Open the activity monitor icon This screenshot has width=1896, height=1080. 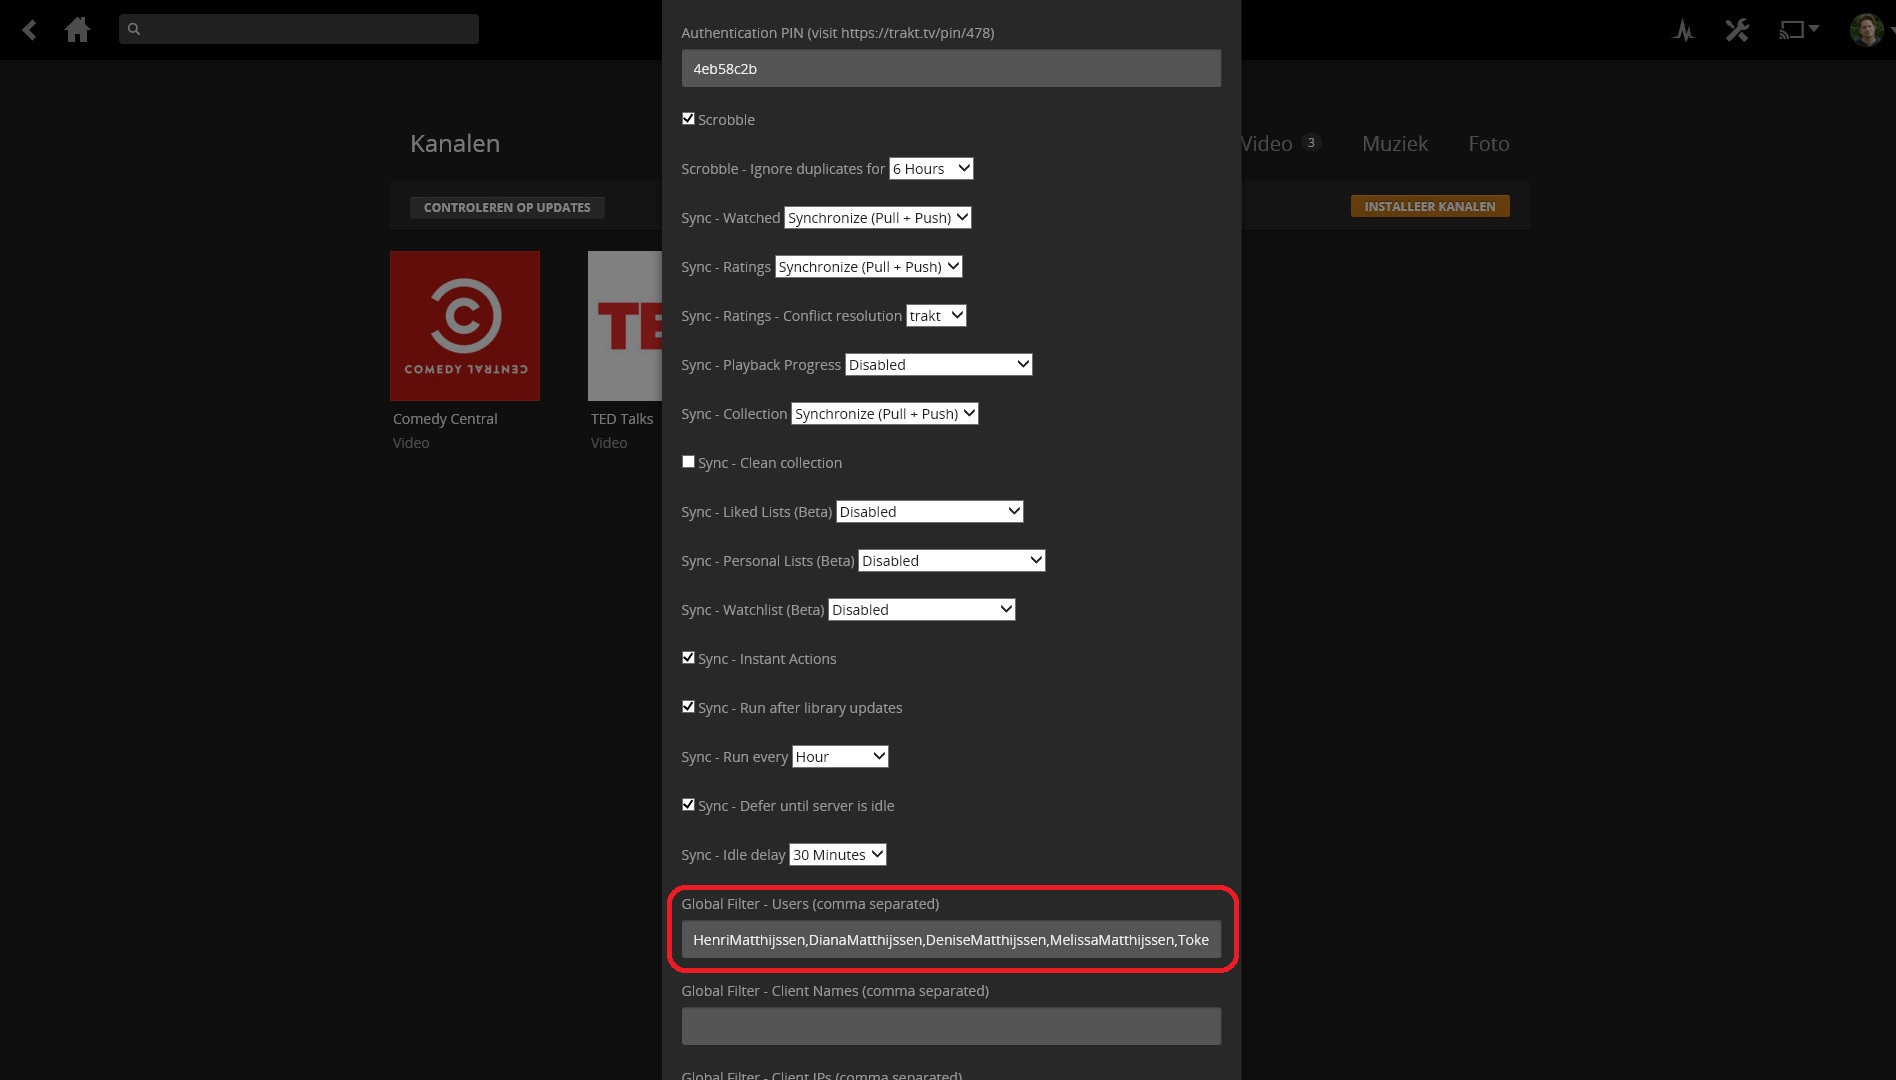(1683, 30)
